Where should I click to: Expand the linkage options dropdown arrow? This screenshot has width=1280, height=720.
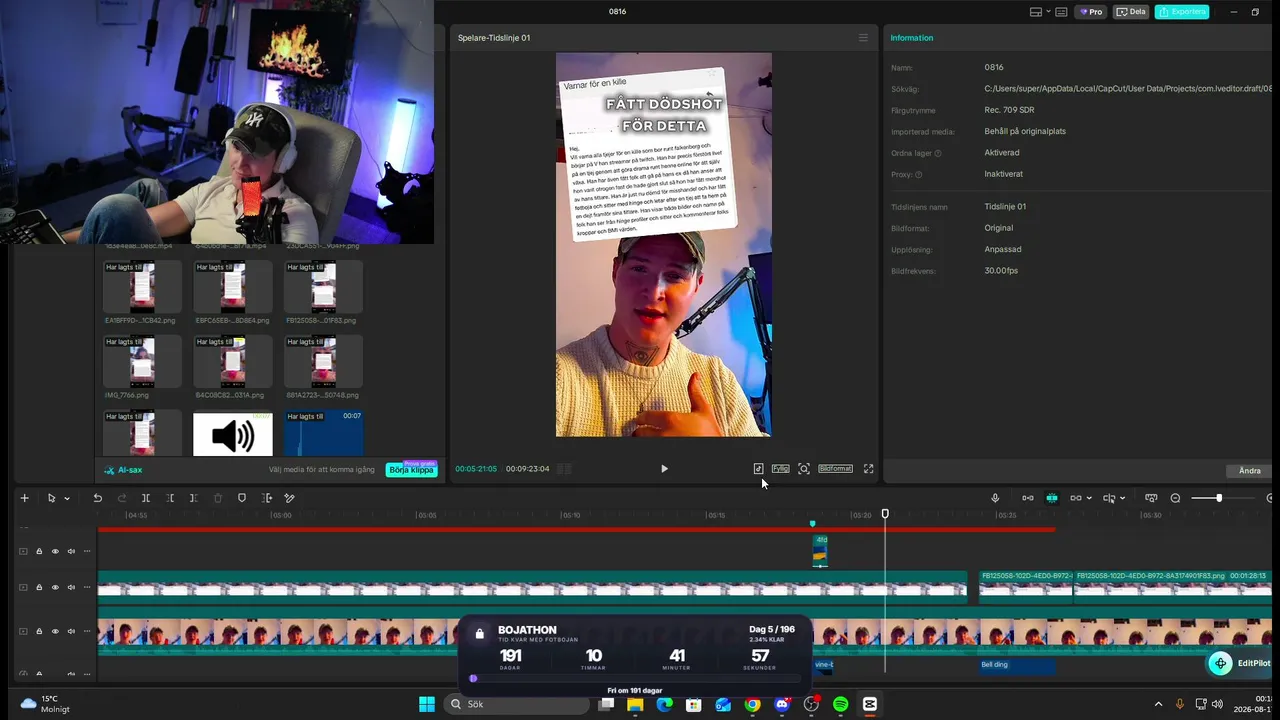(1089, 498)
